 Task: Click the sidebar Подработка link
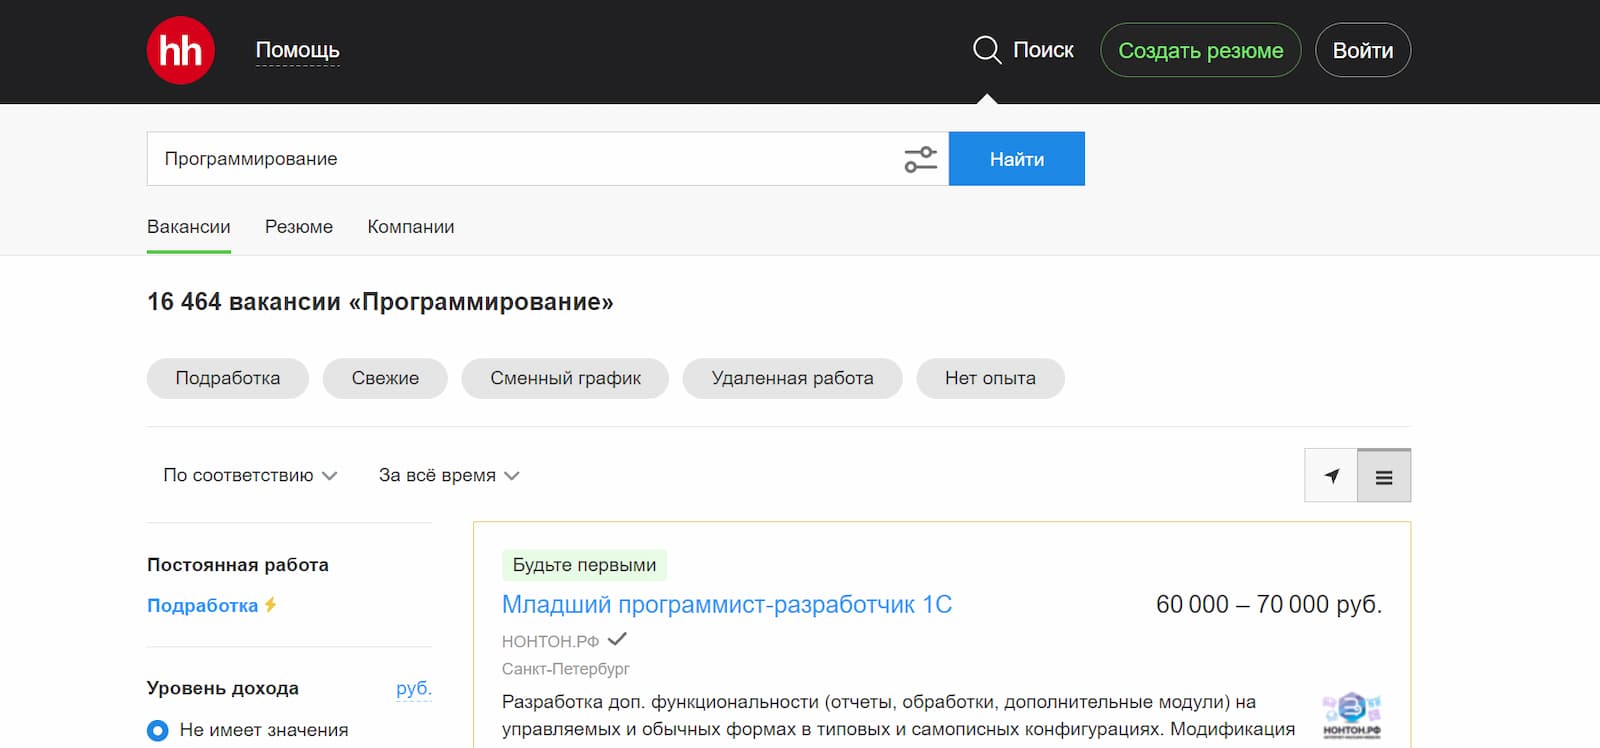tap(203, 606)
